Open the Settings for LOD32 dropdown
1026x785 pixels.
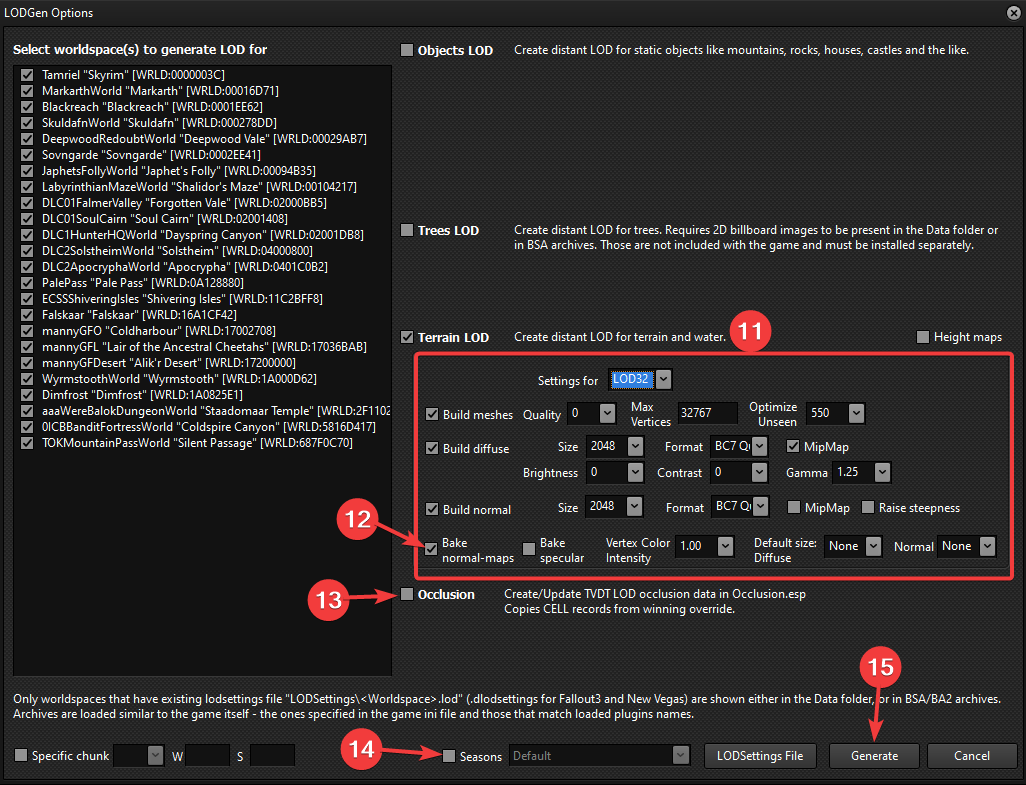663,380
